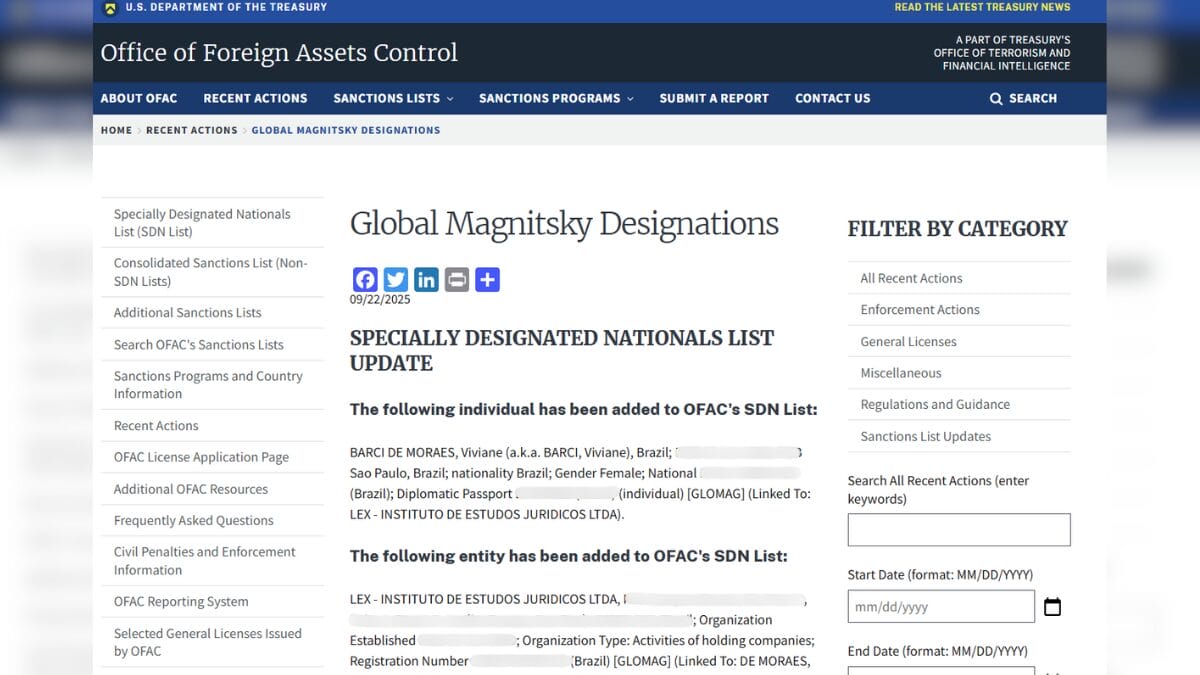This screenshot has height=675, width=1200.
Task: Click the Twitter share icon
Action: click(396, 280)
